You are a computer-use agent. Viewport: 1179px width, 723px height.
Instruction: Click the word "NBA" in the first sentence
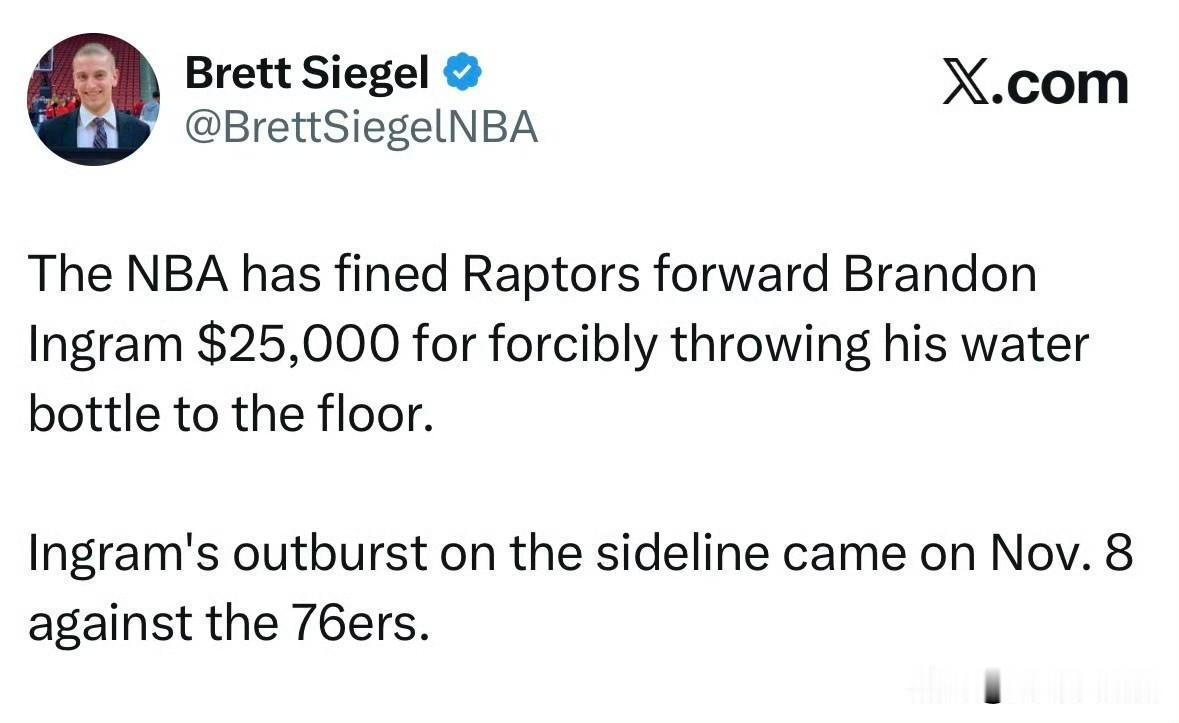tap(165, 275)
